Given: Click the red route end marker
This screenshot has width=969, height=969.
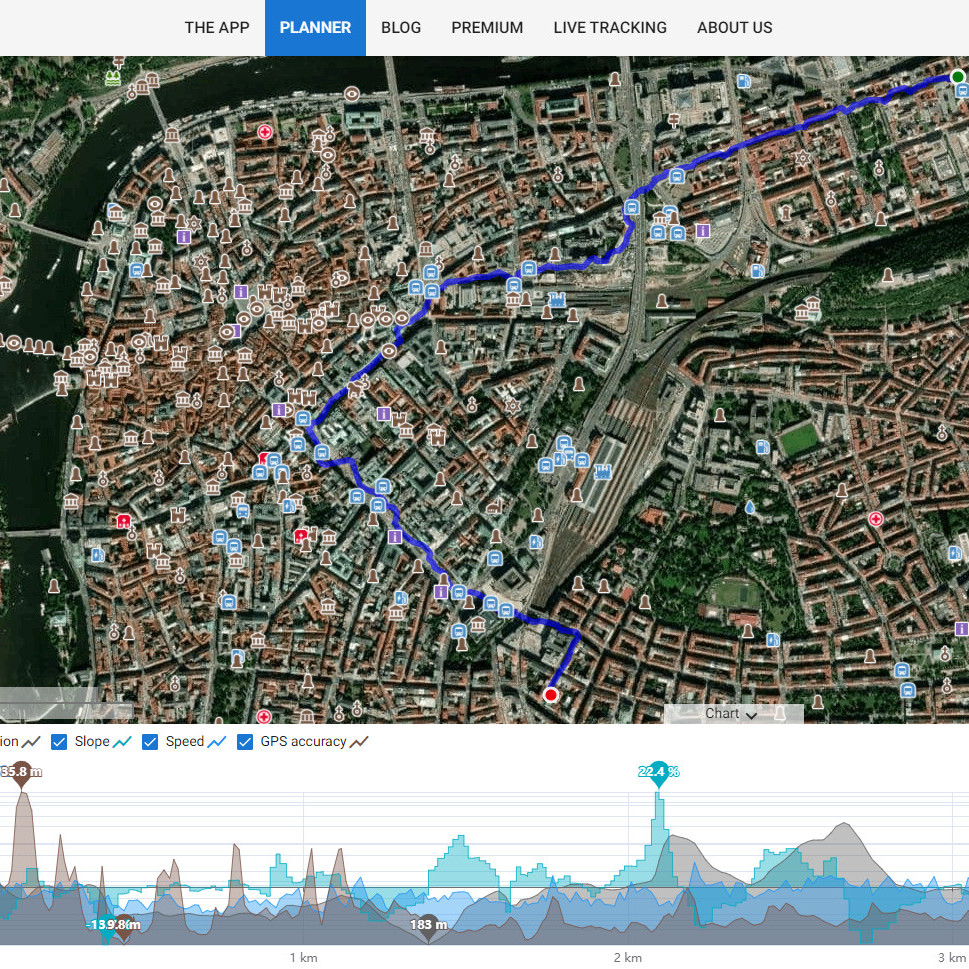Looking at the screenshot, I should 550,695.
